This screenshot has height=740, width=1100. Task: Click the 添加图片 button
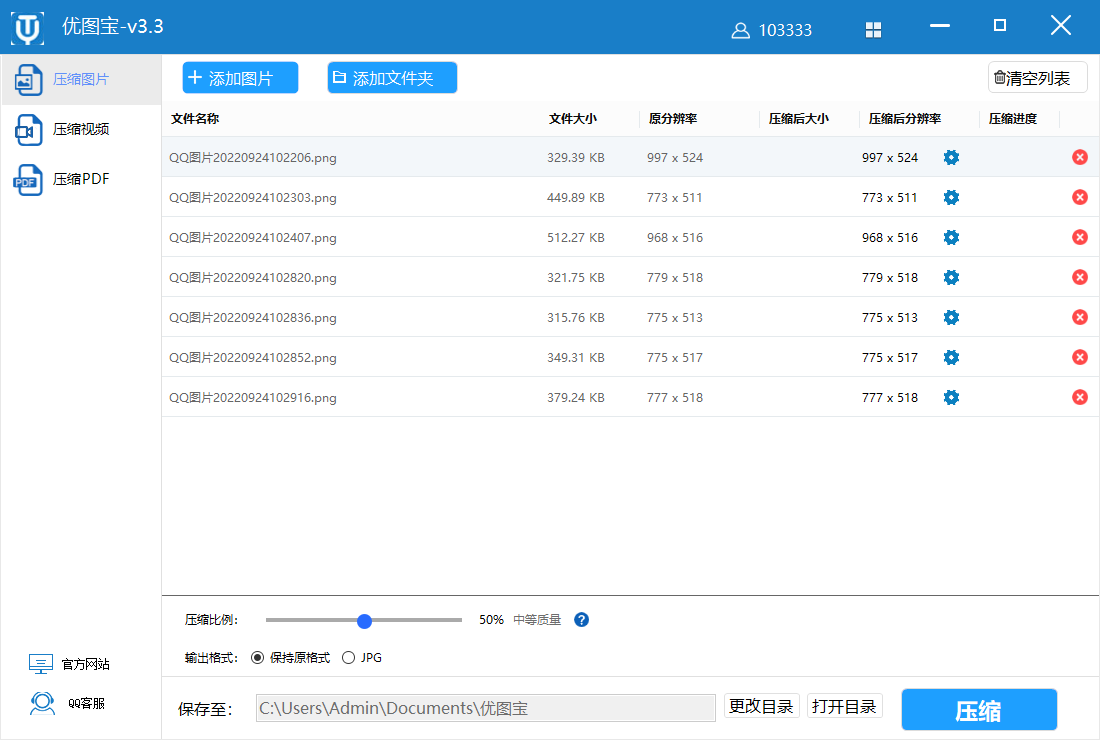click(x=241, y=78)
